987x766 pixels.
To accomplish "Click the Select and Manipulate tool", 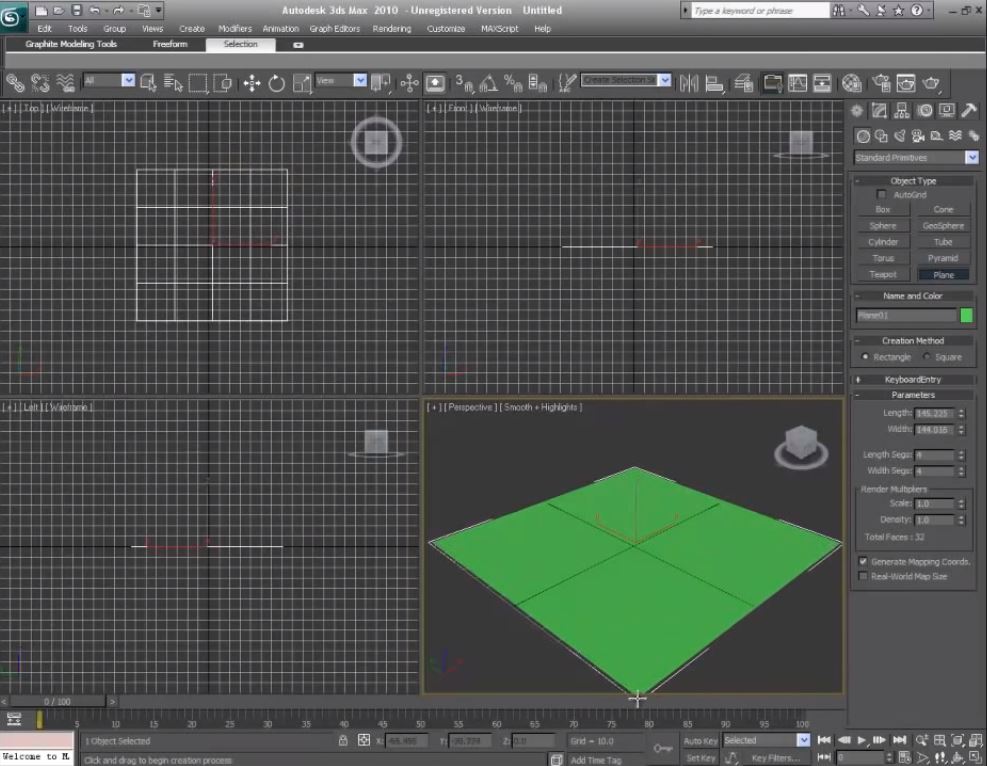I will coord(409,83).
